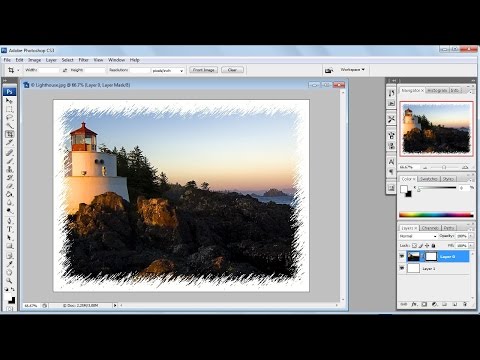This screenshot has width=480, height=360.
Task: Toggle Lock all for the layer
Action: point(433,246)
